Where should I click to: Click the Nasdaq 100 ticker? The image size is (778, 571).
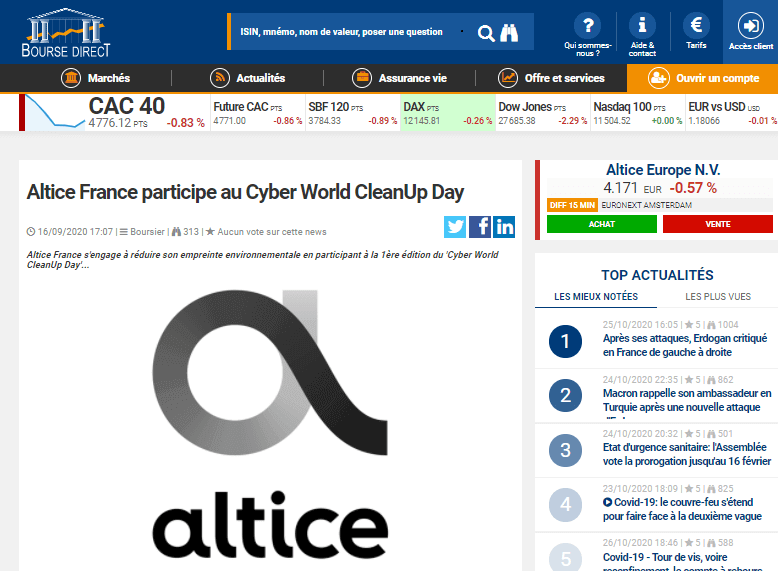(637, 113)
